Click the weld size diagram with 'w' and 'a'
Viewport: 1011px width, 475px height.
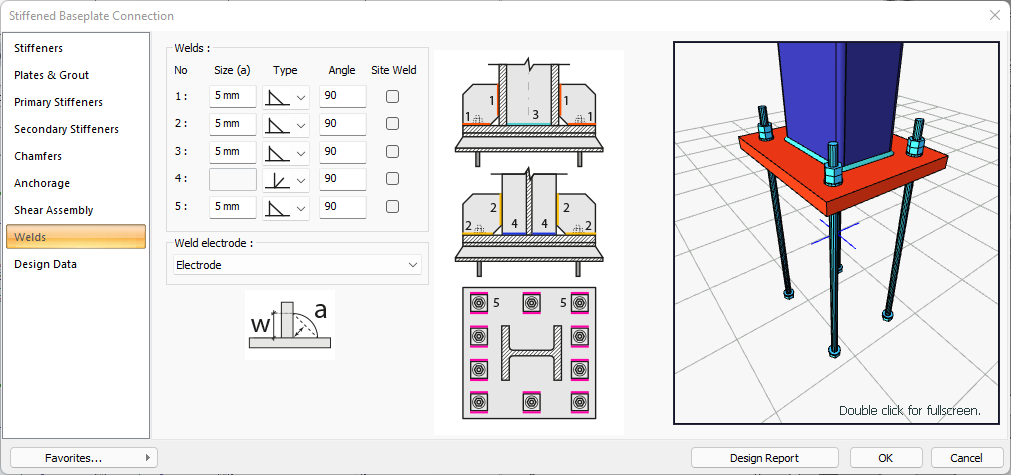(x=290, y=325)
